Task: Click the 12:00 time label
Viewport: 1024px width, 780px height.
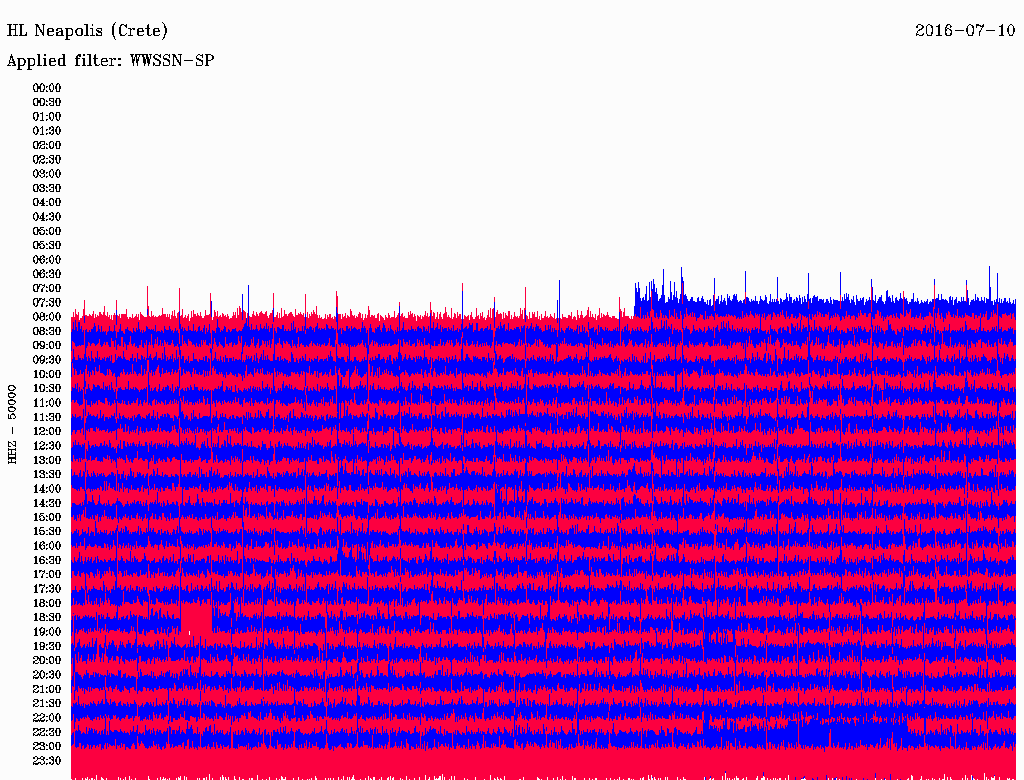Action: [x=47, y=432]
